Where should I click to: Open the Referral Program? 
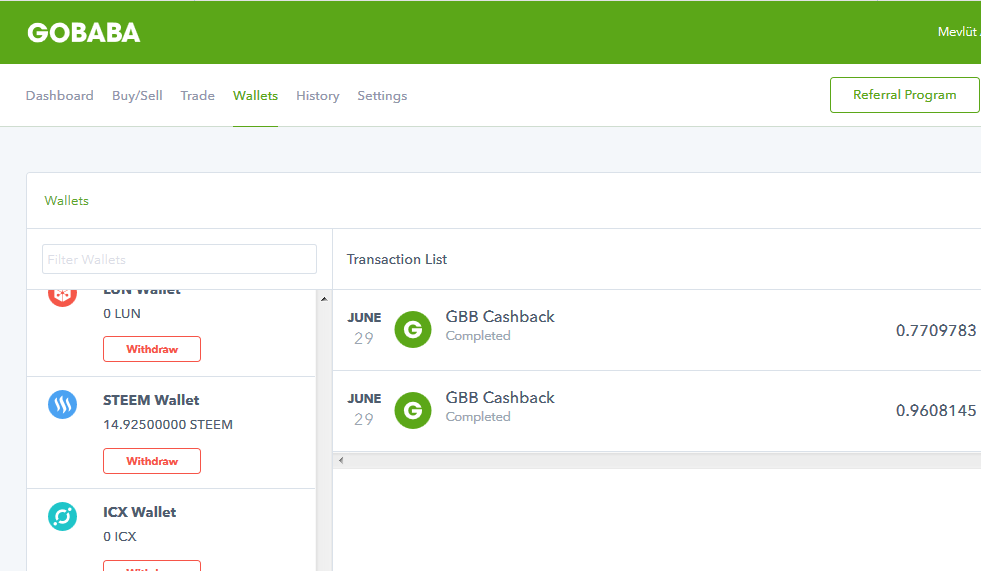coord(905,95)
